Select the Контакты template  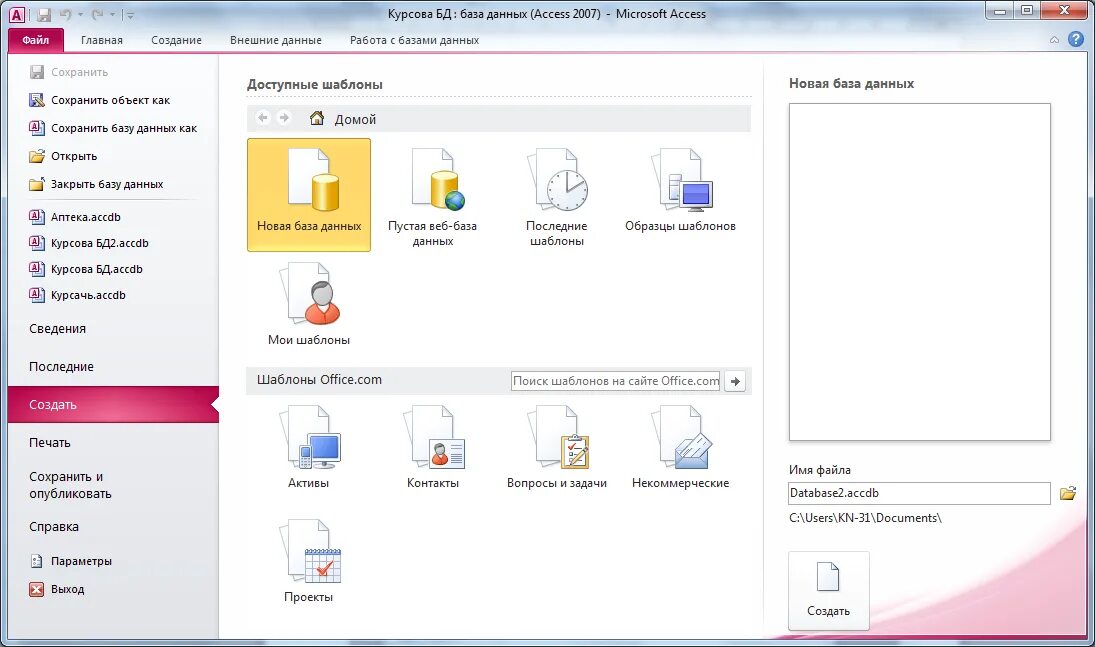click(x=433, y=447)
